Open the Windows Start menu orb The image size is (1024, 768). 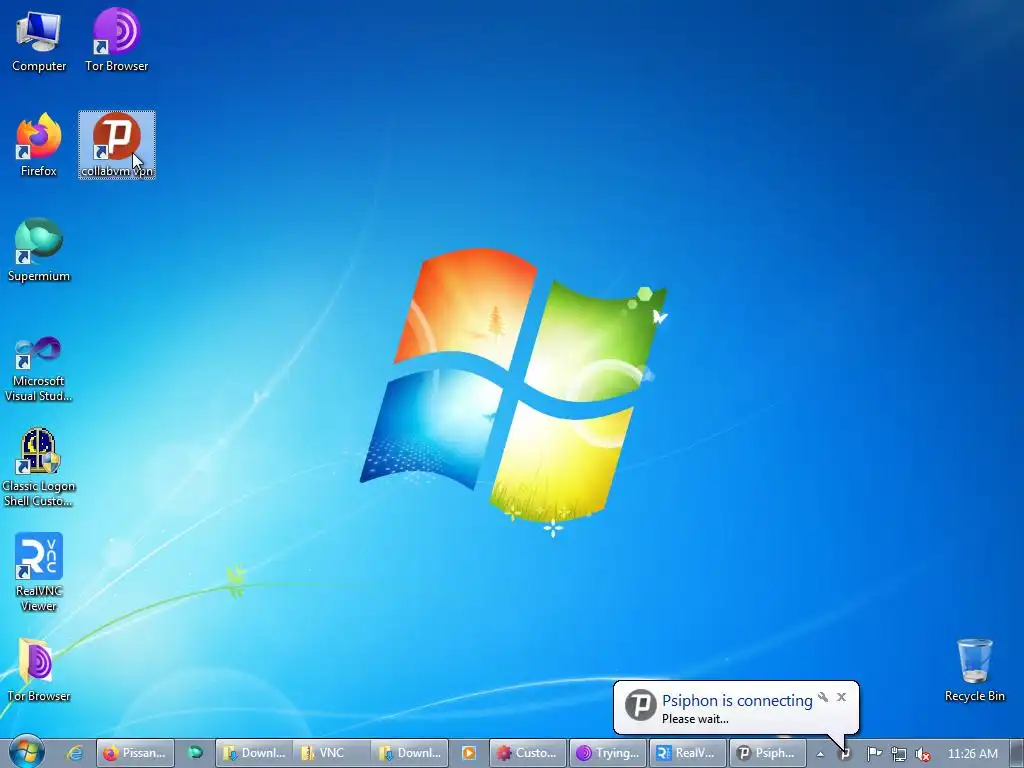(26, 752)
